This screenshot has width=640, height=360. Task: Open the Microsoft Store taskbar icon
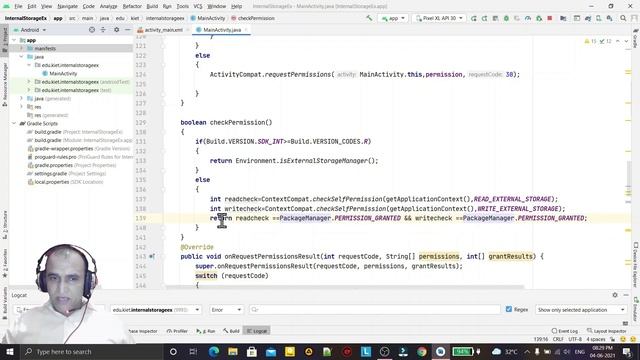click(252, 351)
